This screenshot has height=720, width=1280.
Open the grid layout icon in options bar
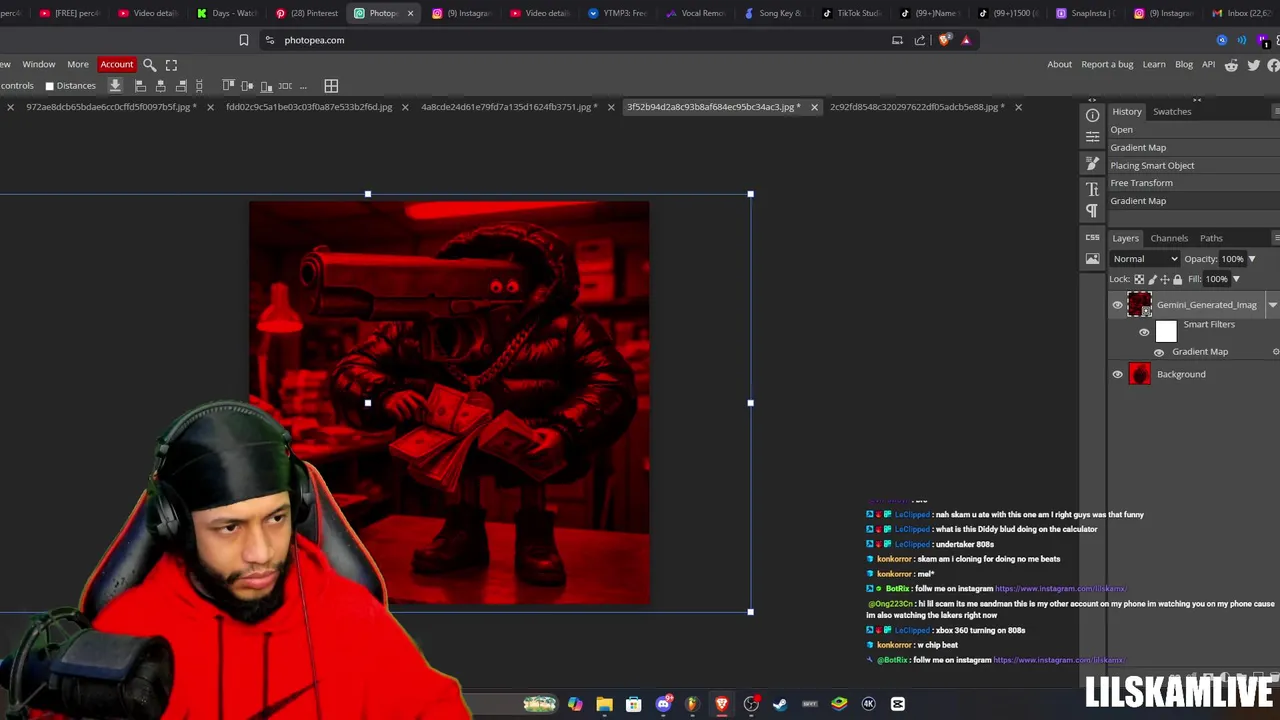click(x=331, y=86)
